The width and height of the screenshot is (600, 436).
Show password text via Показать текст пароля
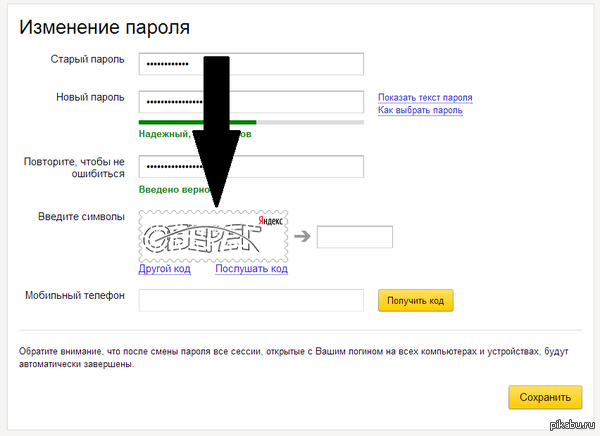pyautogui.click(x=425, y=97)
